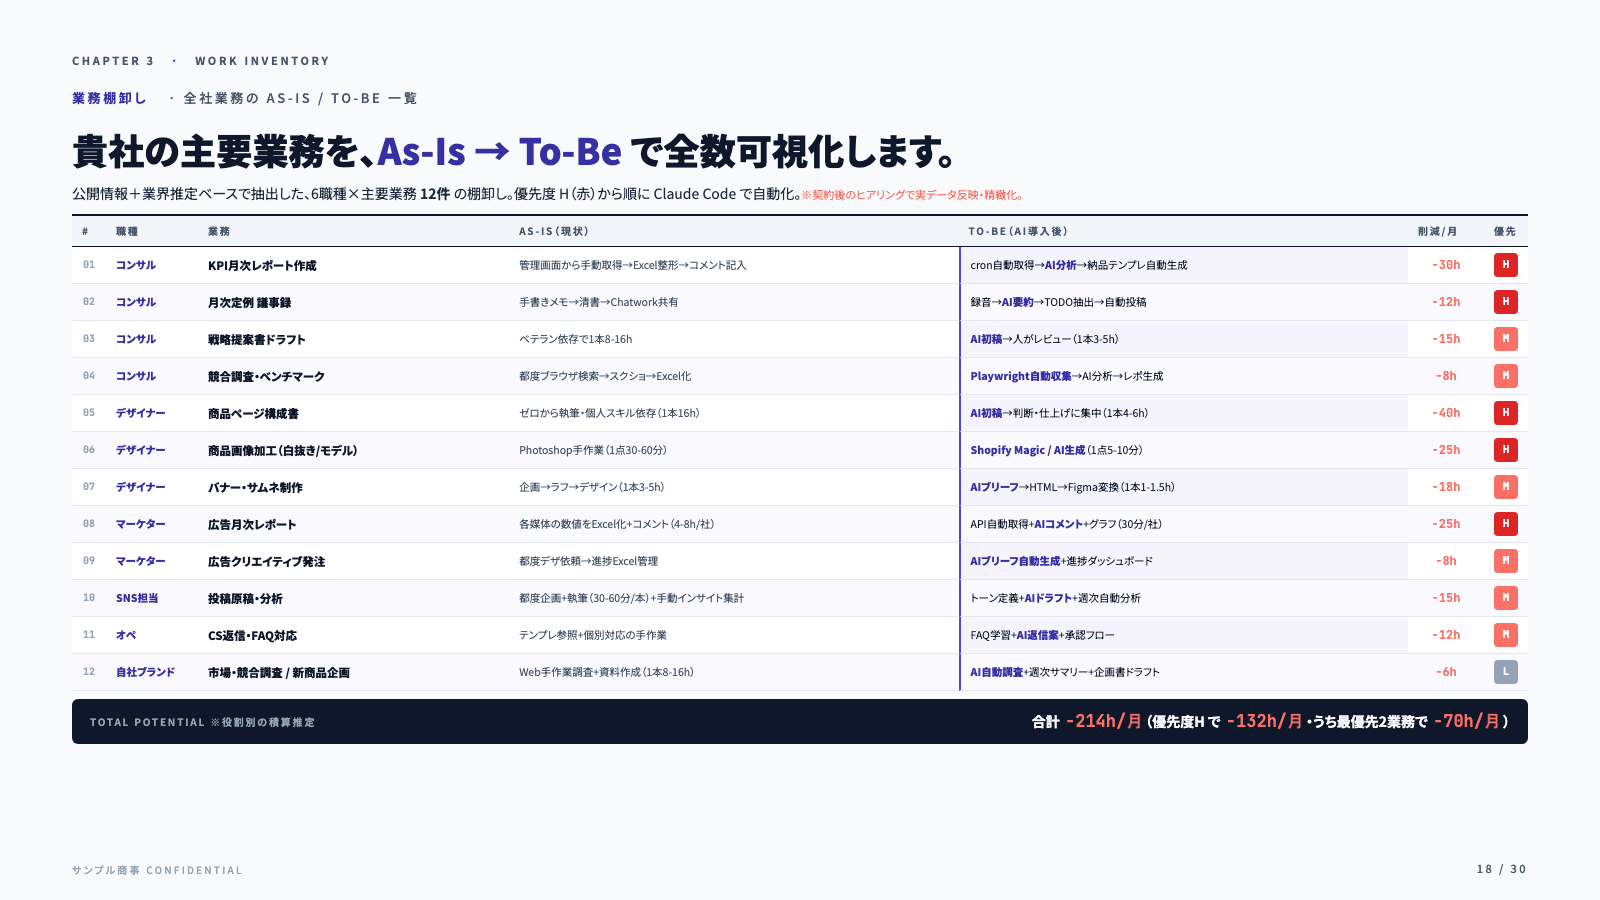Select the M priority badge for 戦略提案書ドラフト
Screen dimensions: 1600x900
click(1506, 339)
